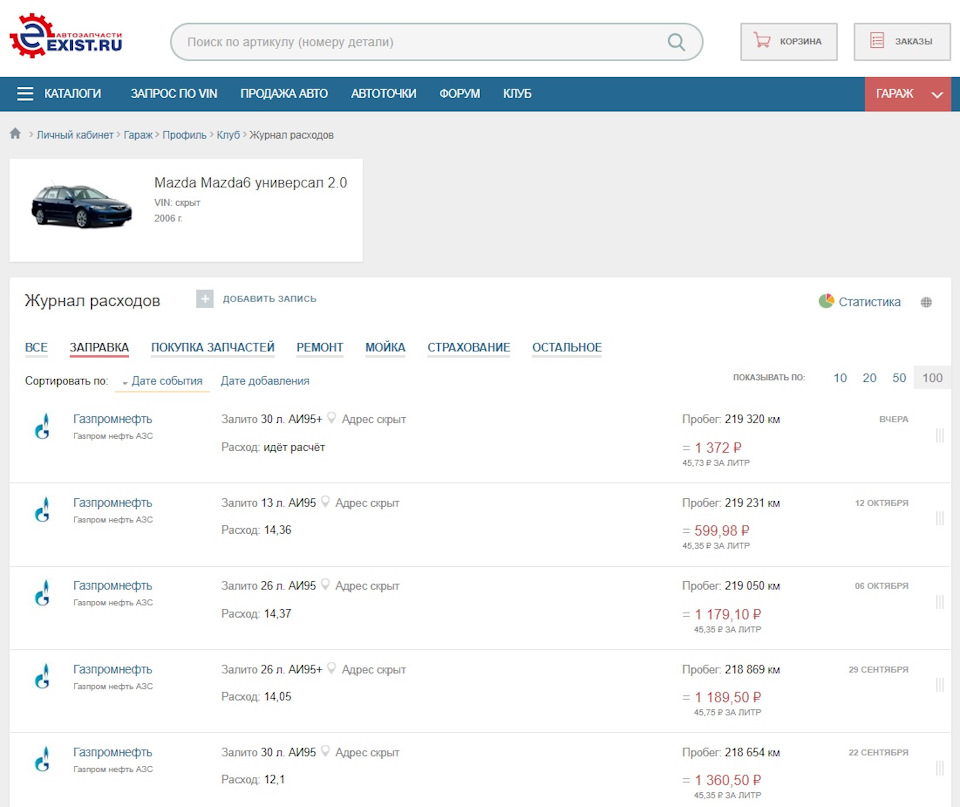This screenshot has width=960, height=807.
Task: Click drag handle on the 29 сентября entry
Action: pos(939,685)
